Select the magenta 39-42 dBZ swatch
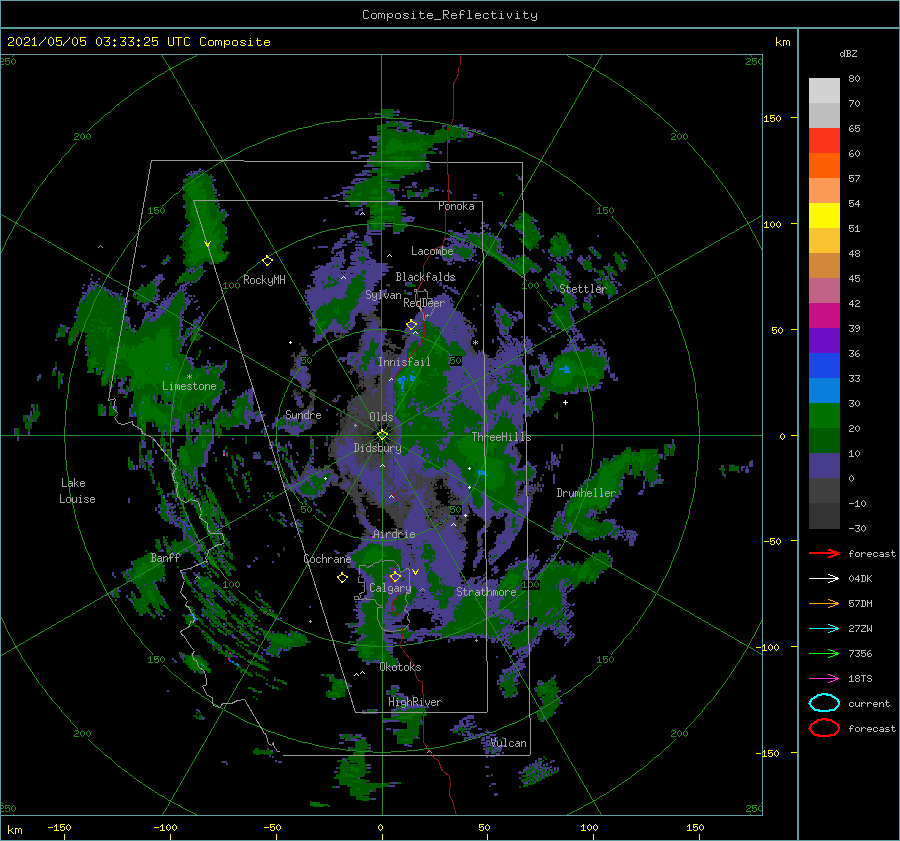Screen dimensions: 900x841 824,316
